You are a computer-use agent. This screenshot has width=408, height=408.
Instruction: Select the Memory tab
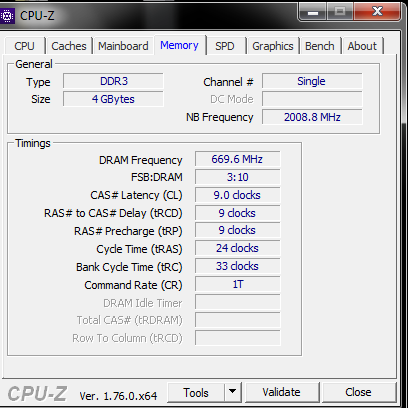point(179,45)
